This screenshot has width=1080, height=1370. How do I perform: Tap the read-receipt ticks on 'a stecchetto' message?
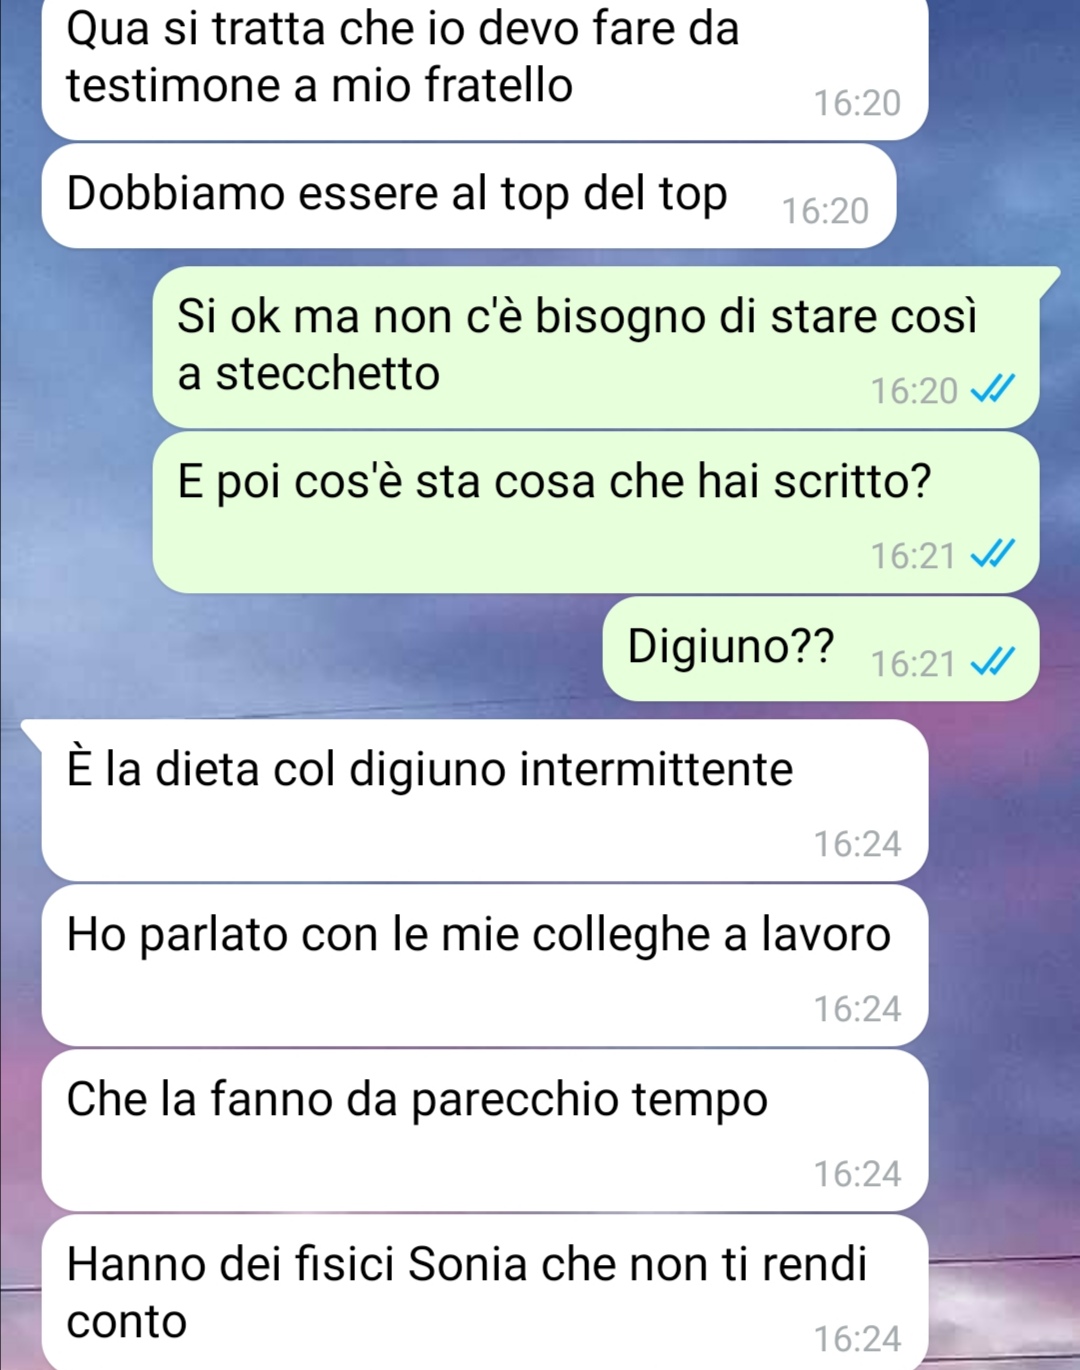coord(993,388)
